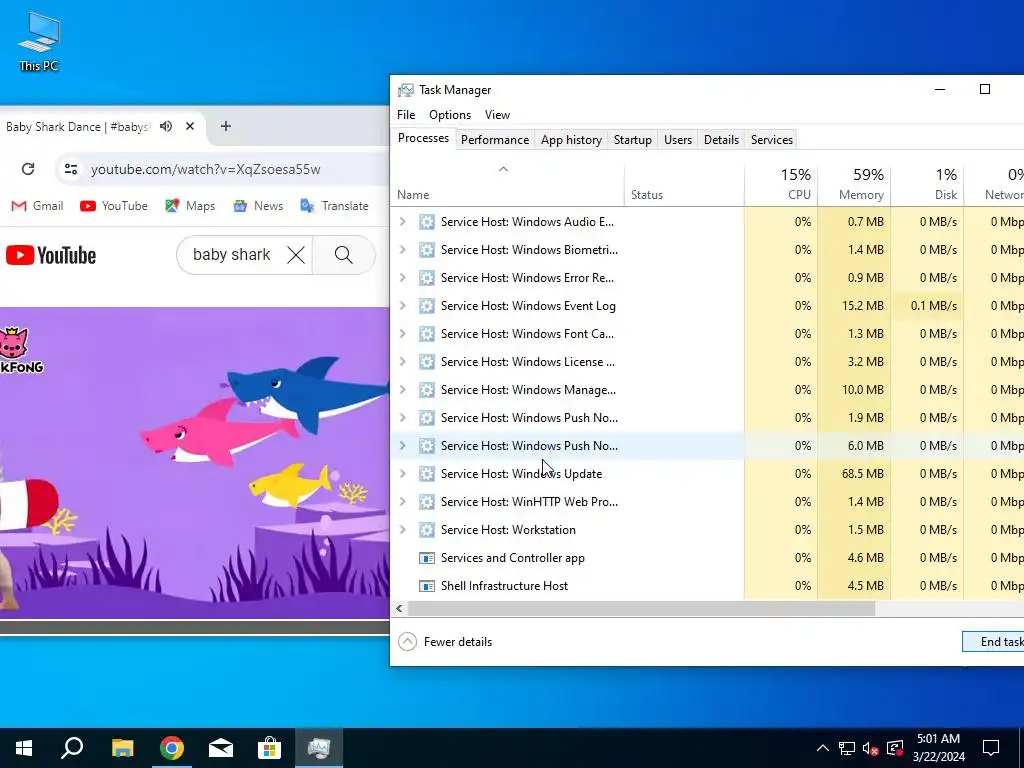Sort processes by Memory column
The height and width of the screenshot is (768, 1024).
(x=854, y=185)
